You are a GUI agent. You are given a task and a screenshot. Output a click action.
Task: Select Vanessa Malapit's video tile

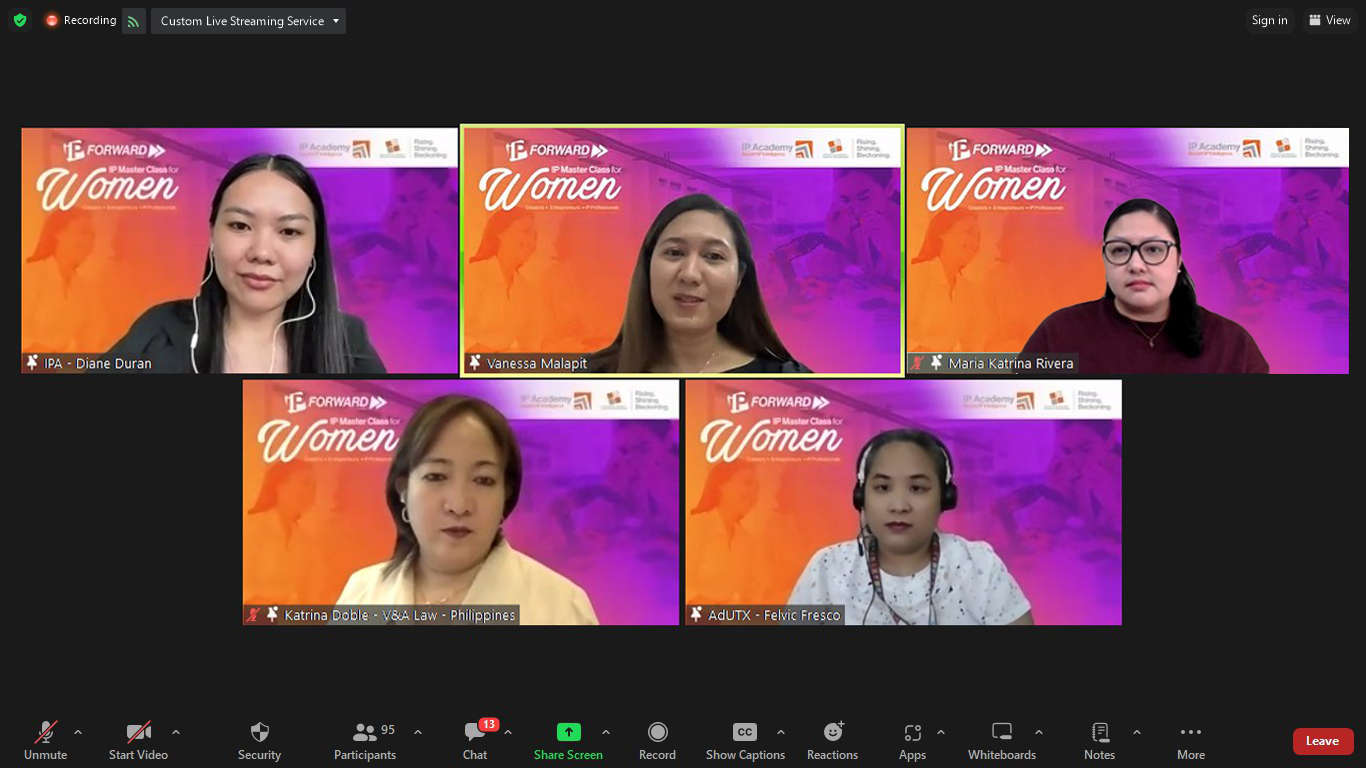[681, 250]
